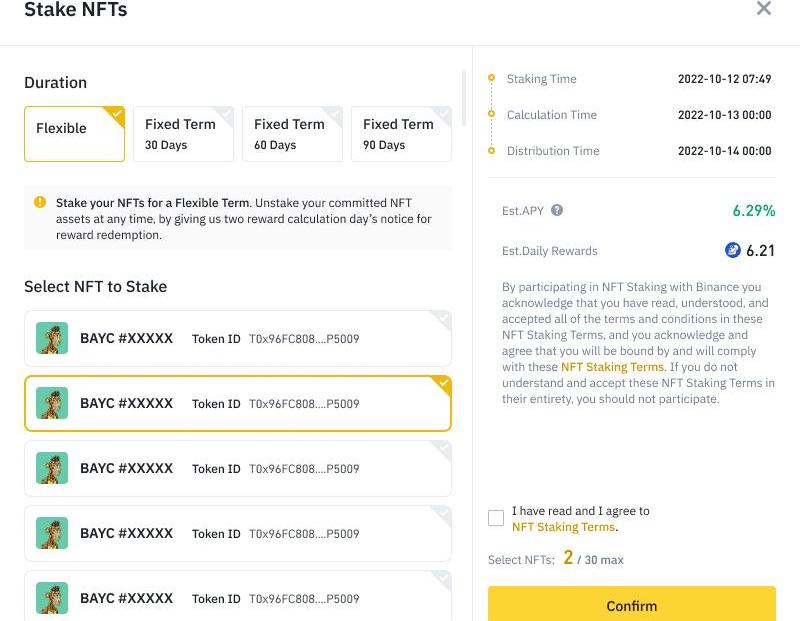Select the third BAYC NFT card

coord(238,468)
